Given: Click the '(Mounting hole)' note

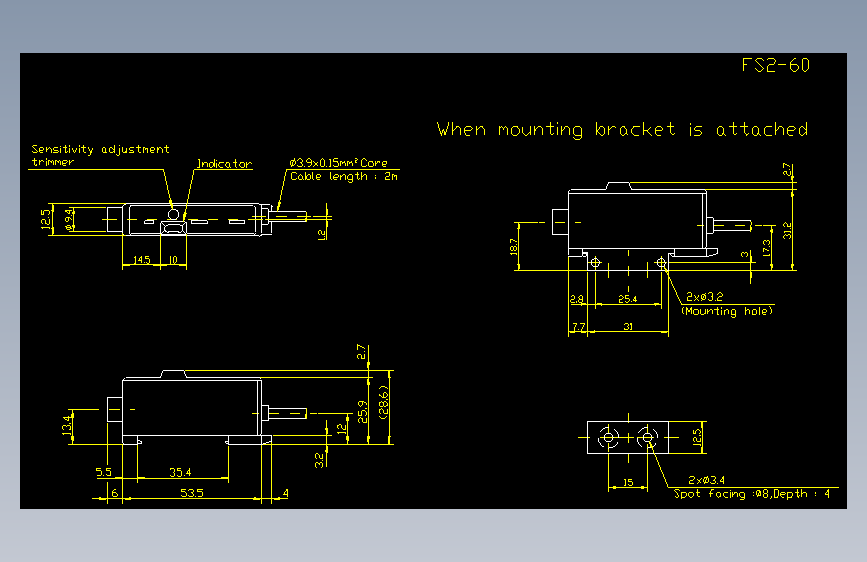Looking at the screenshot, I should tap(727, 311).
